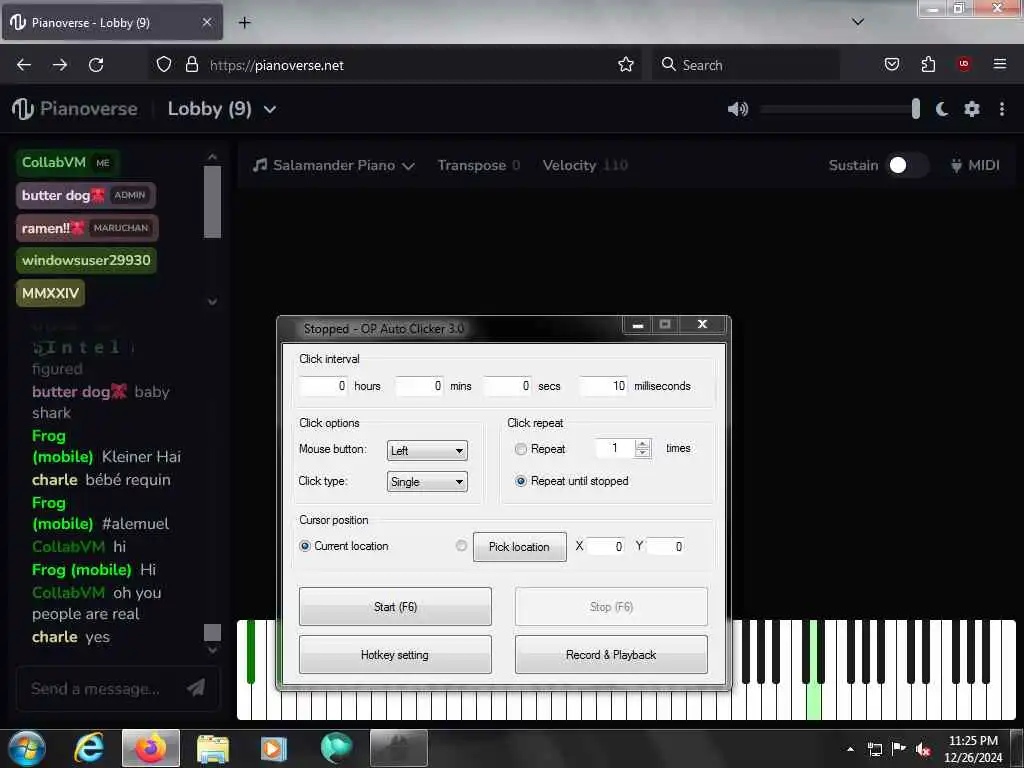Screen dimensions: 1024x768
Task: Click muted volume tray icon
Action: (x=923, y=749)
